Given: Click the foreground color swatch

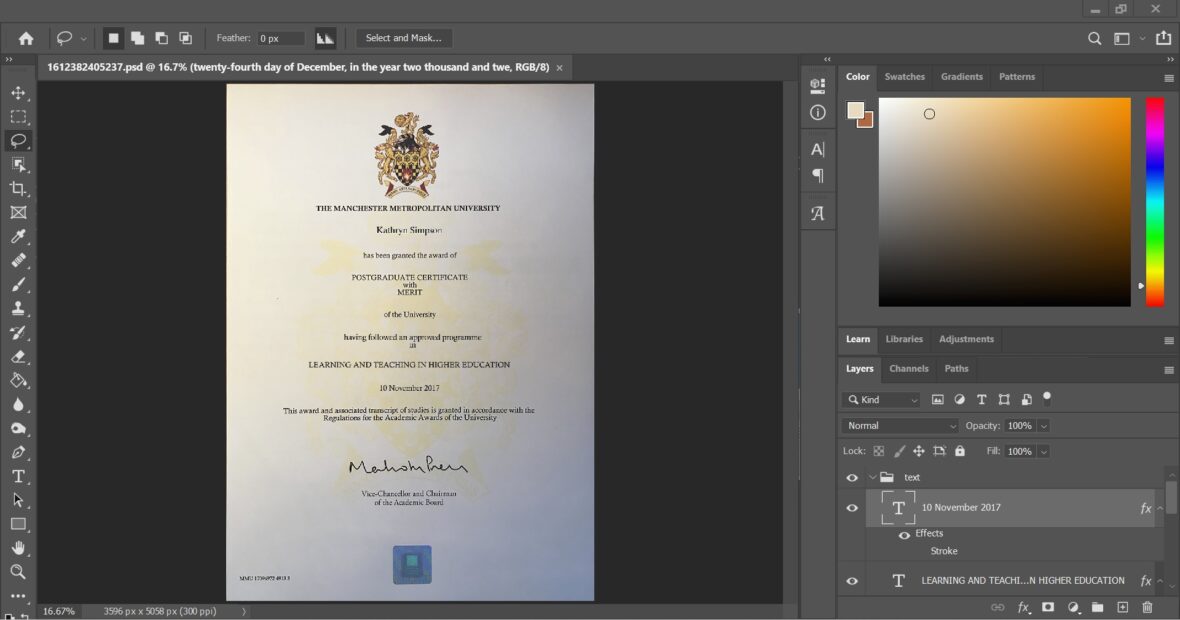Looking at the screenshot, I should [856, 111].
